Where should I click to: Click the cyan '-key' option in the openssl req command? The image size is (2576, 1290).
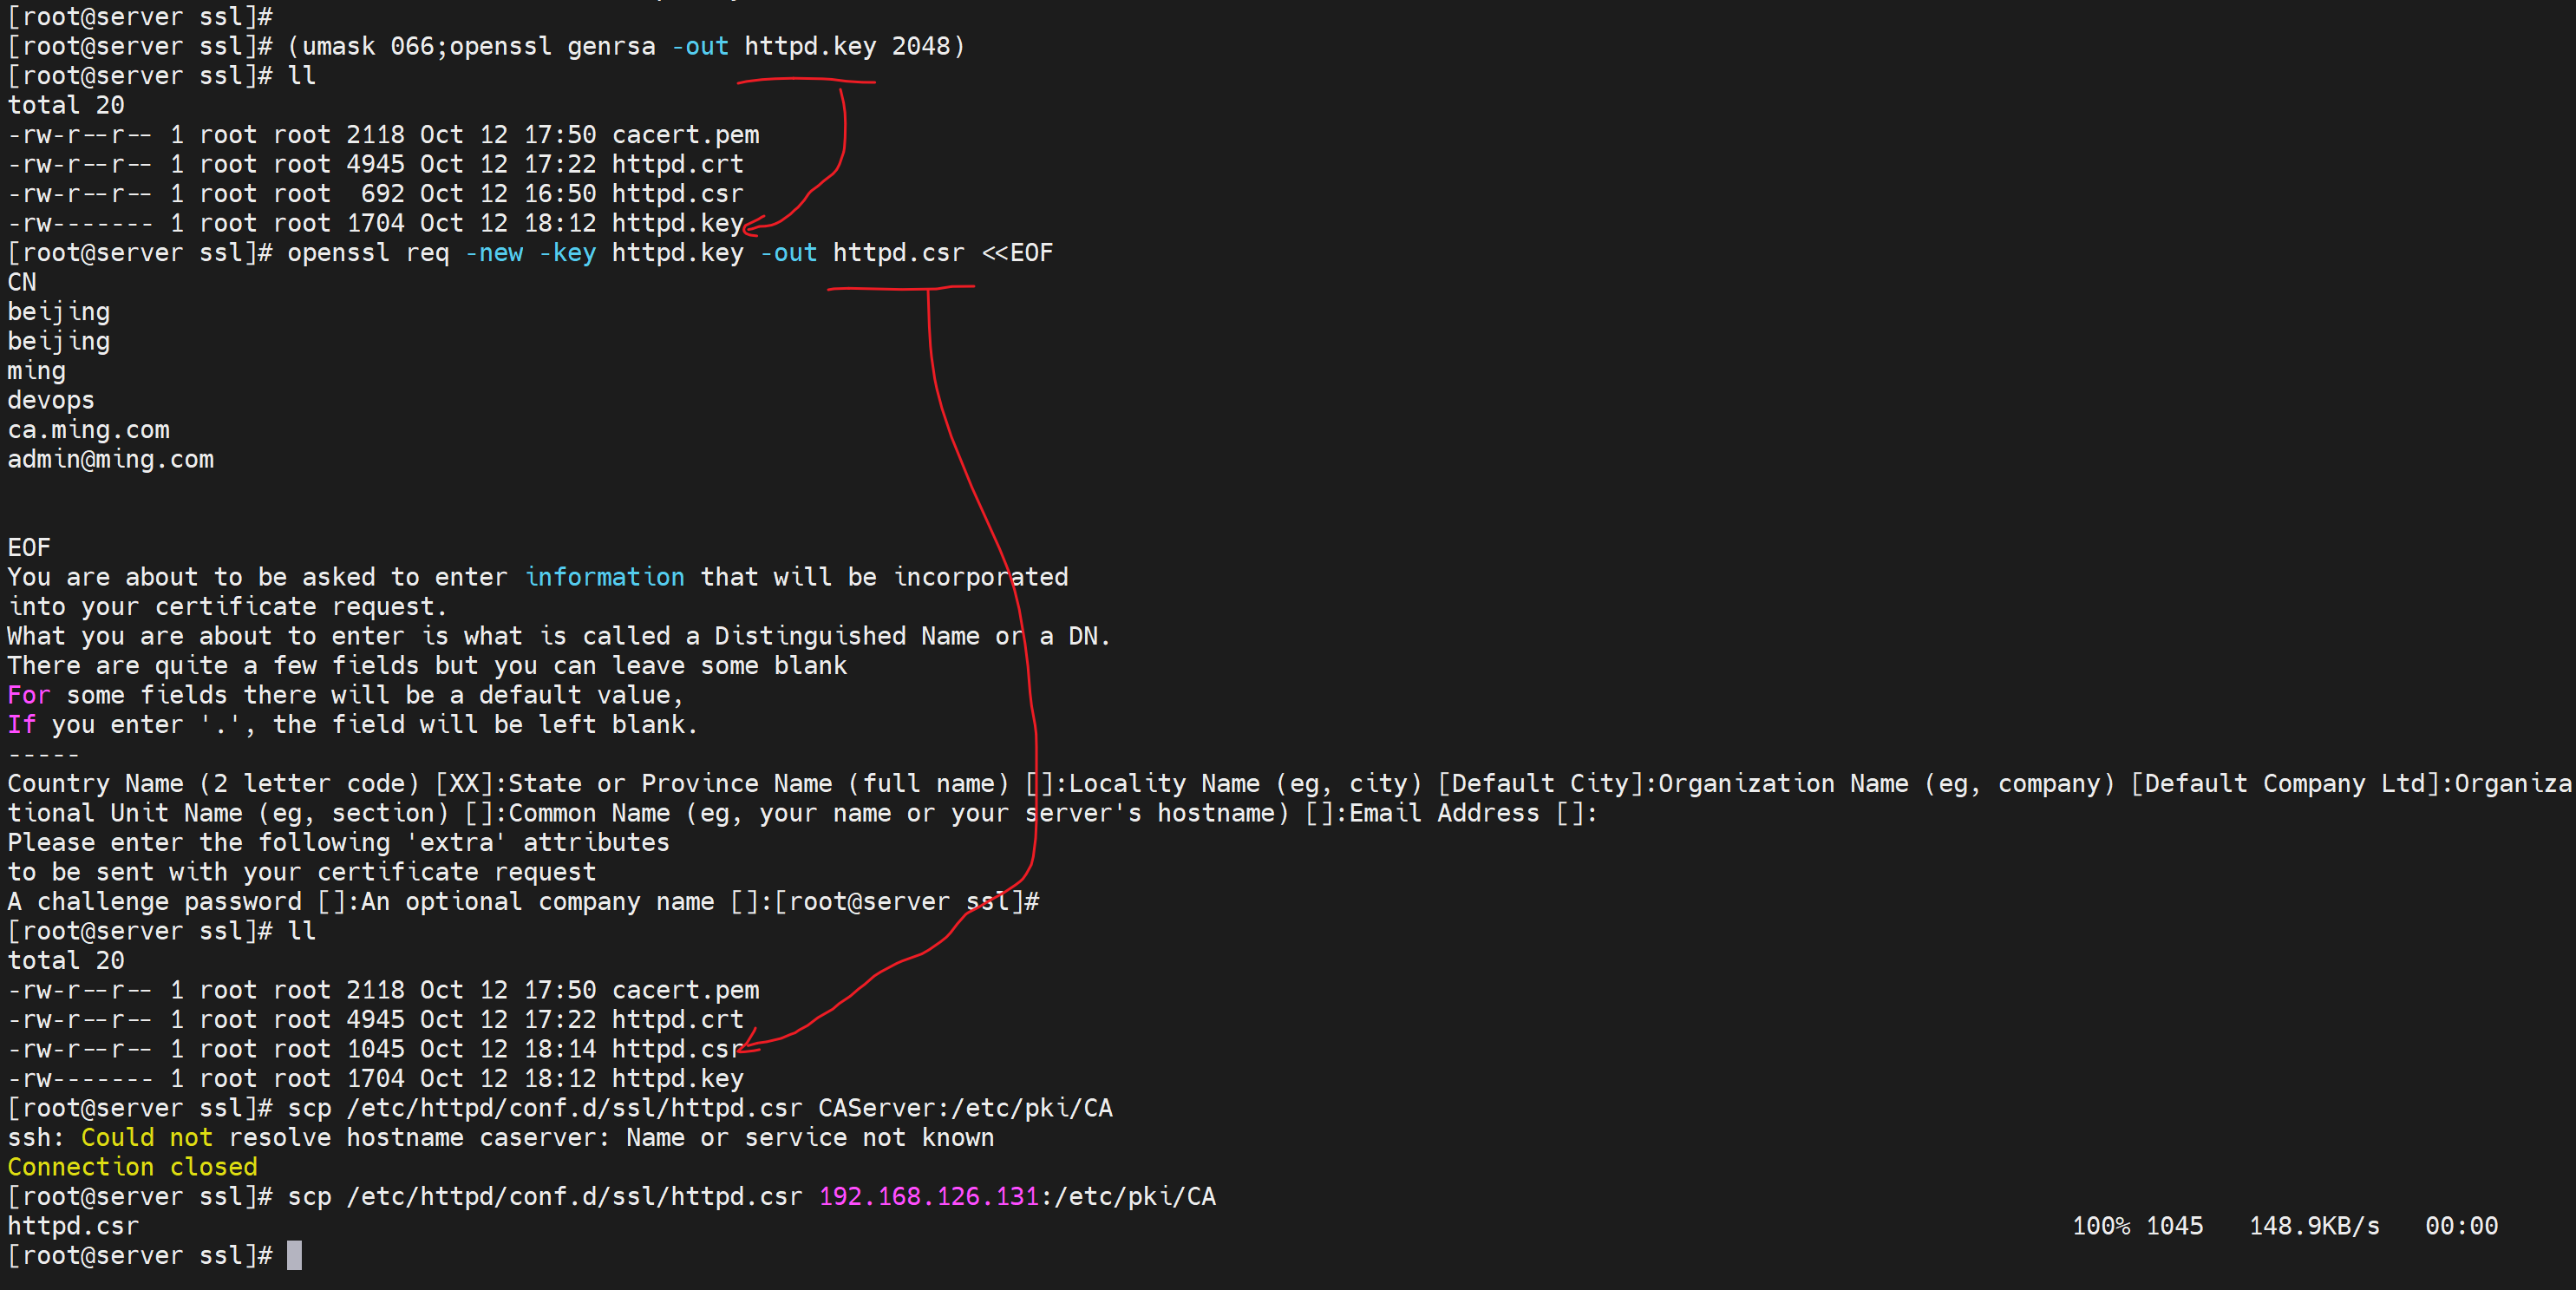pyautogui.click(x=567, y=253)
